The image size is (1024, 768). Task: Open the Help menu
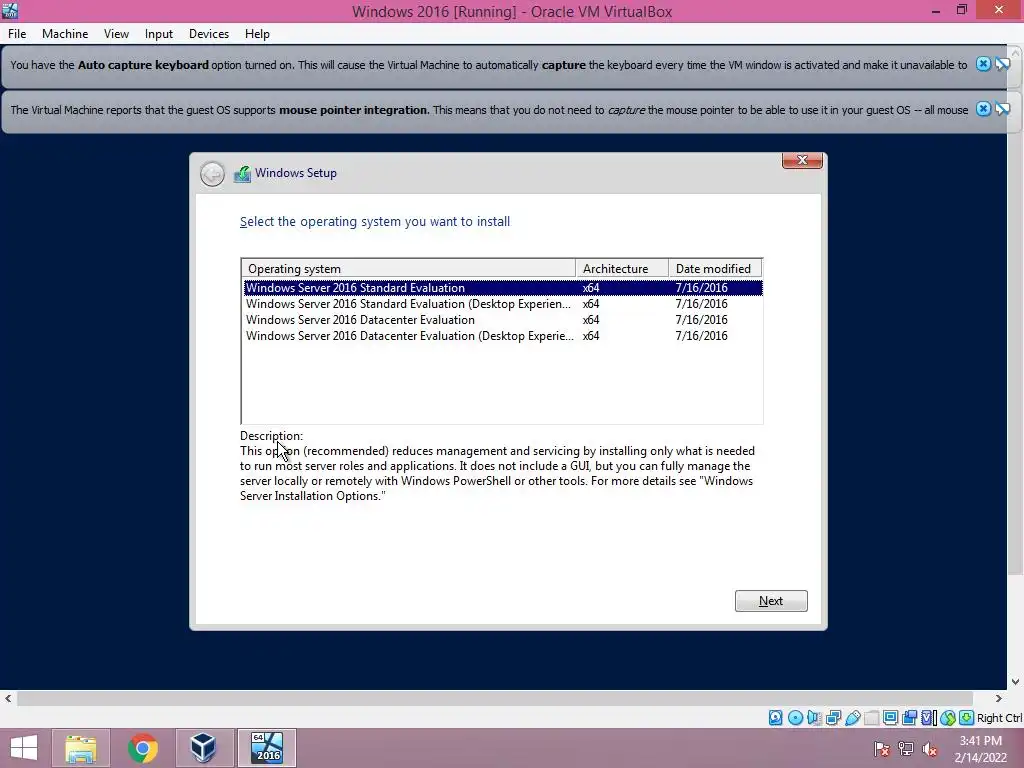pos(257,34)
